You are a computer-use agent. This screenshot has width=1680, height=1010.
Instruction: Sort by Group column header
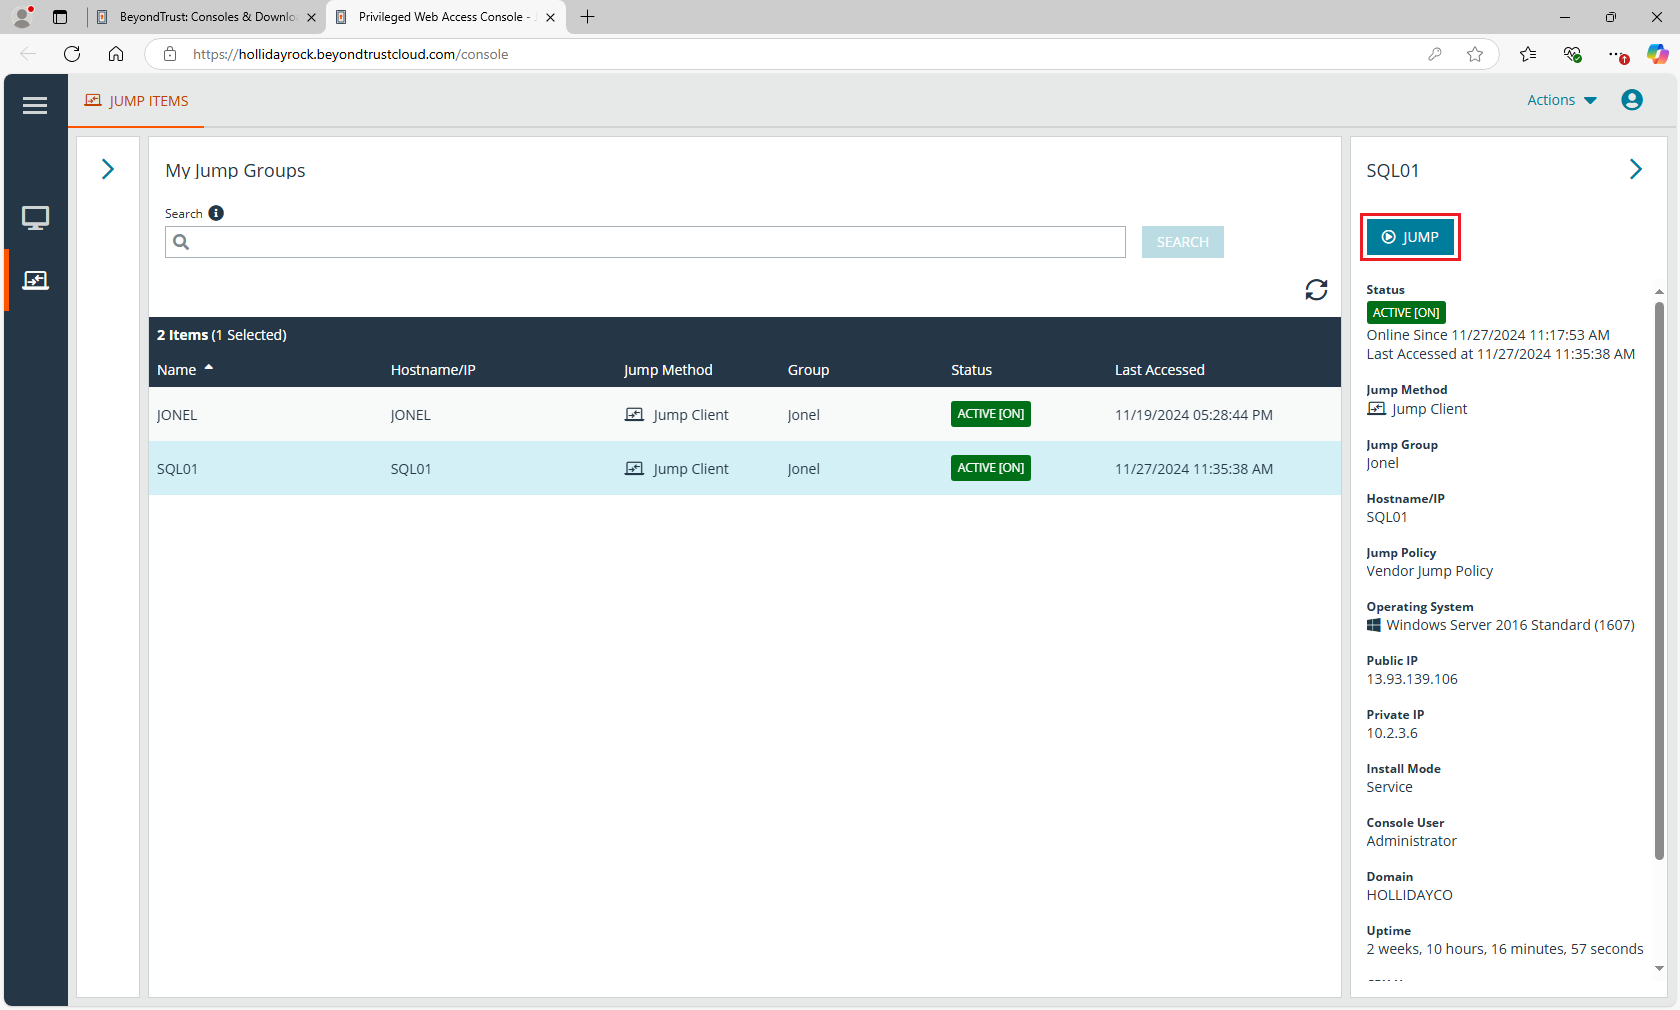(x=808, y=370)
